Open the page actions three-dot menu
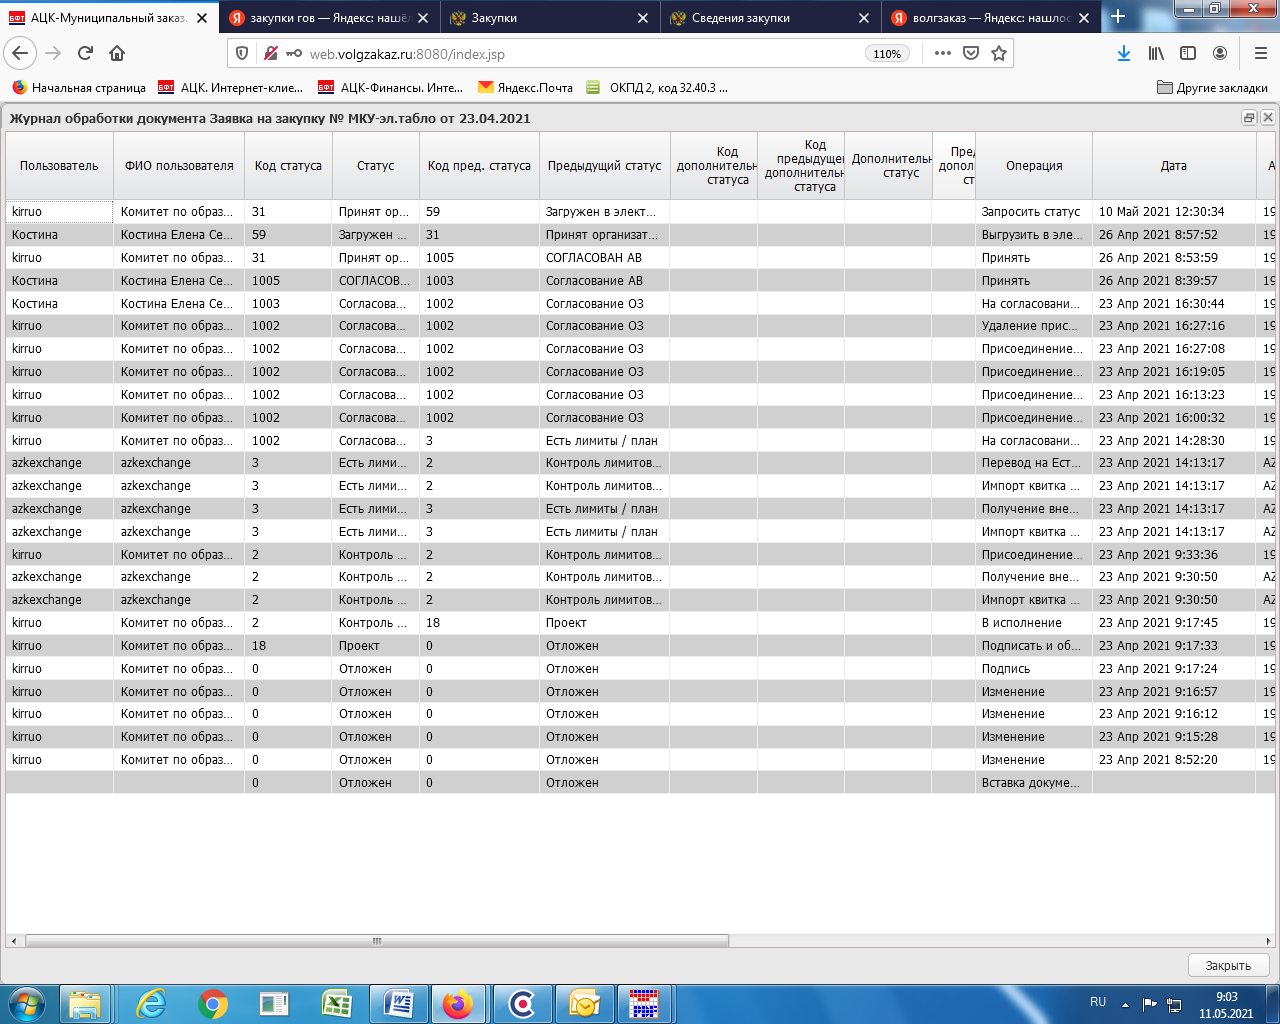The height and width of the screenshot is (1024, 1280). coord(942,54)
